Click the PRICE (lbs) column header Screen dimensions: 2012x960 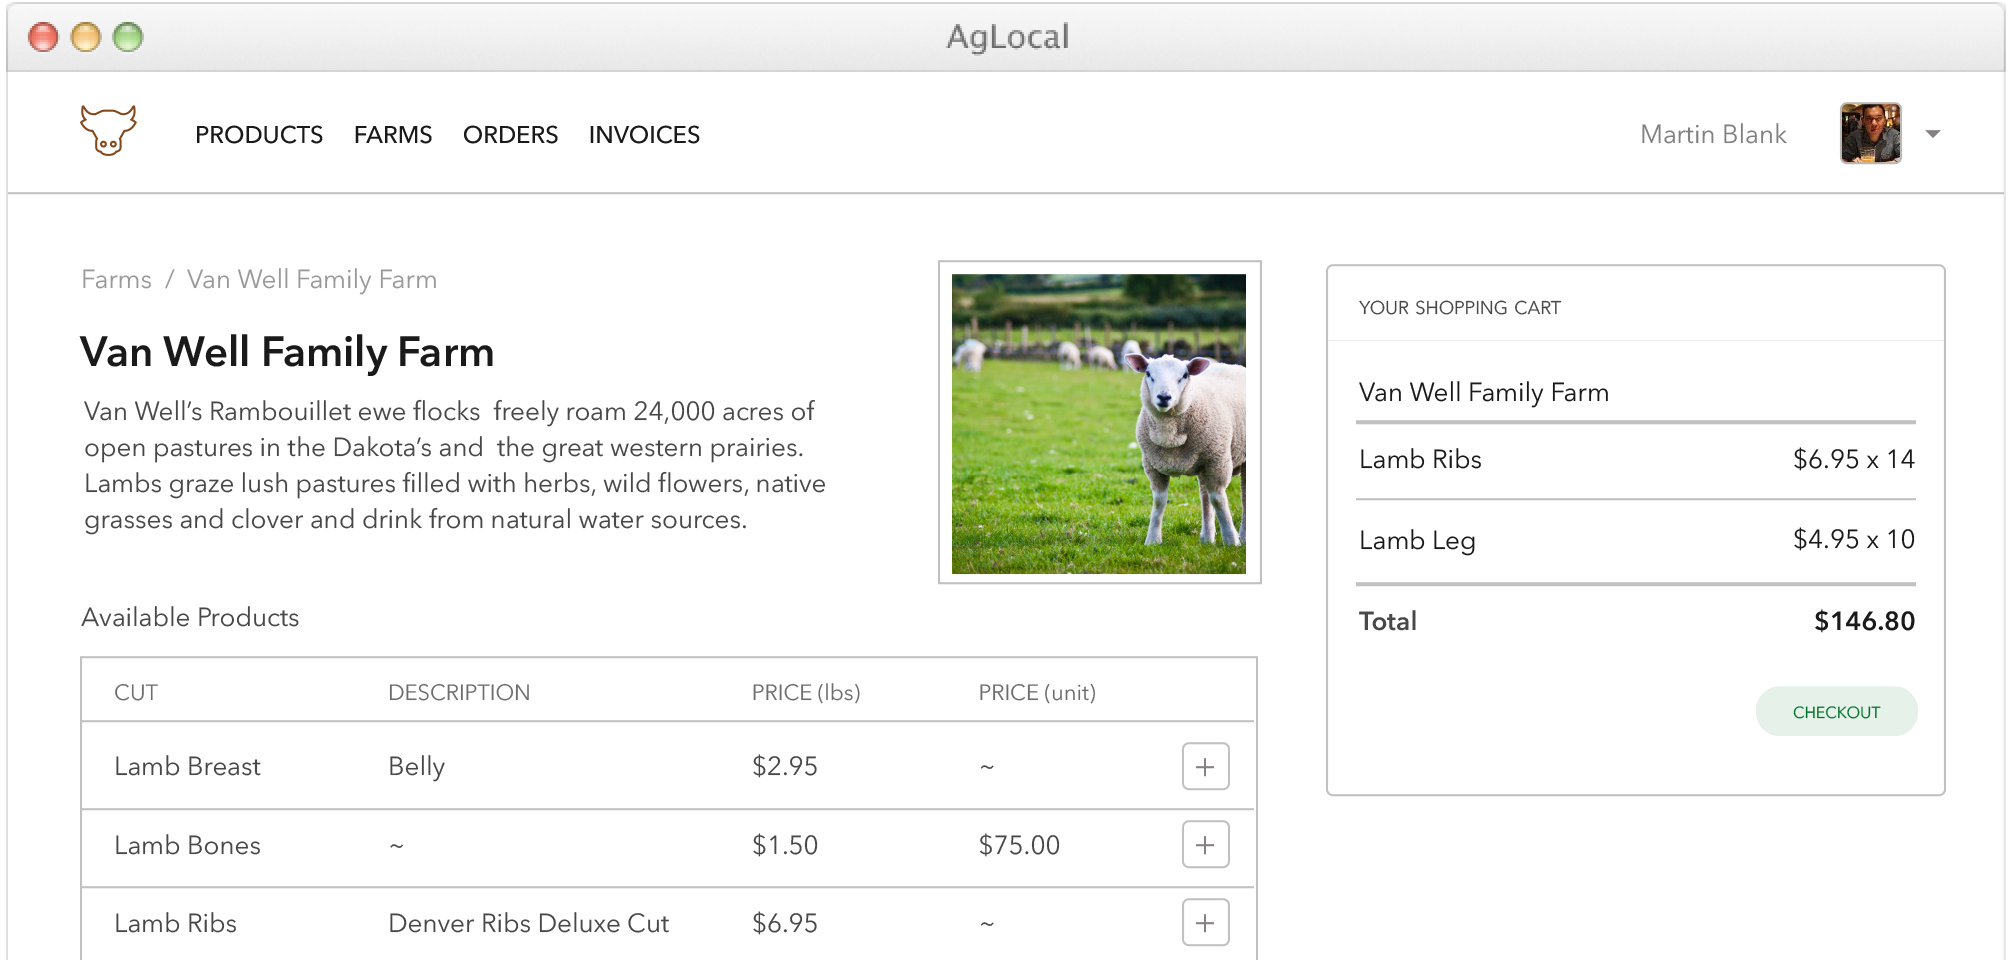(806, 693)
